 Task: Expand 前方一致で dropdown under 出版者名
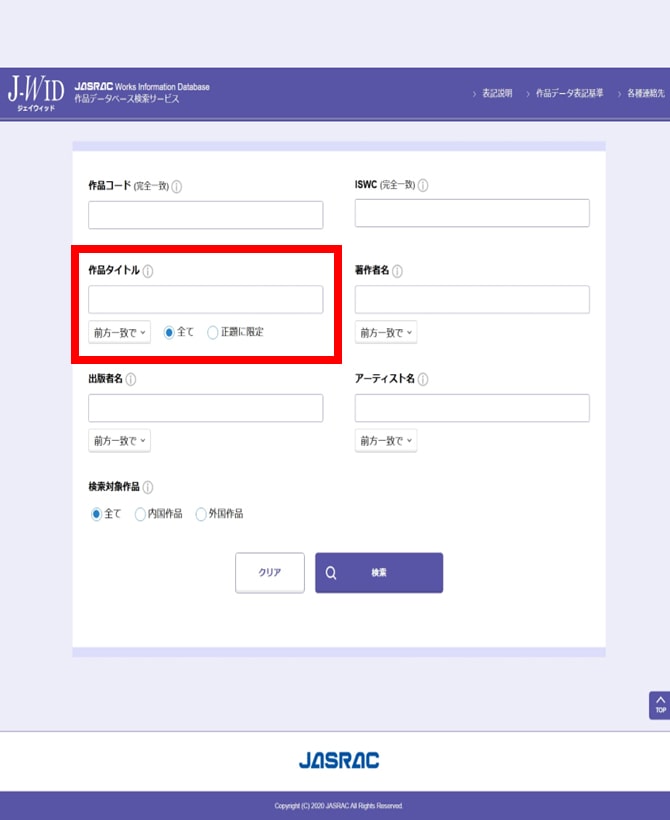click(119, 440)
